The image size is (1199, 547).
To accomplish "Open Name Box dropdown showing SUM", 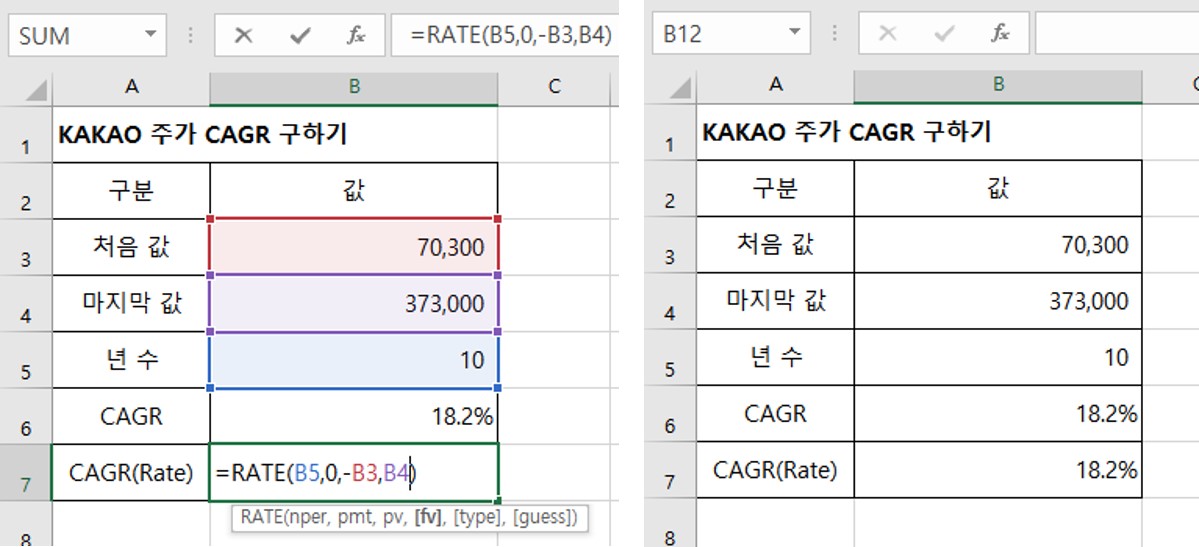I will pos(150,35).
